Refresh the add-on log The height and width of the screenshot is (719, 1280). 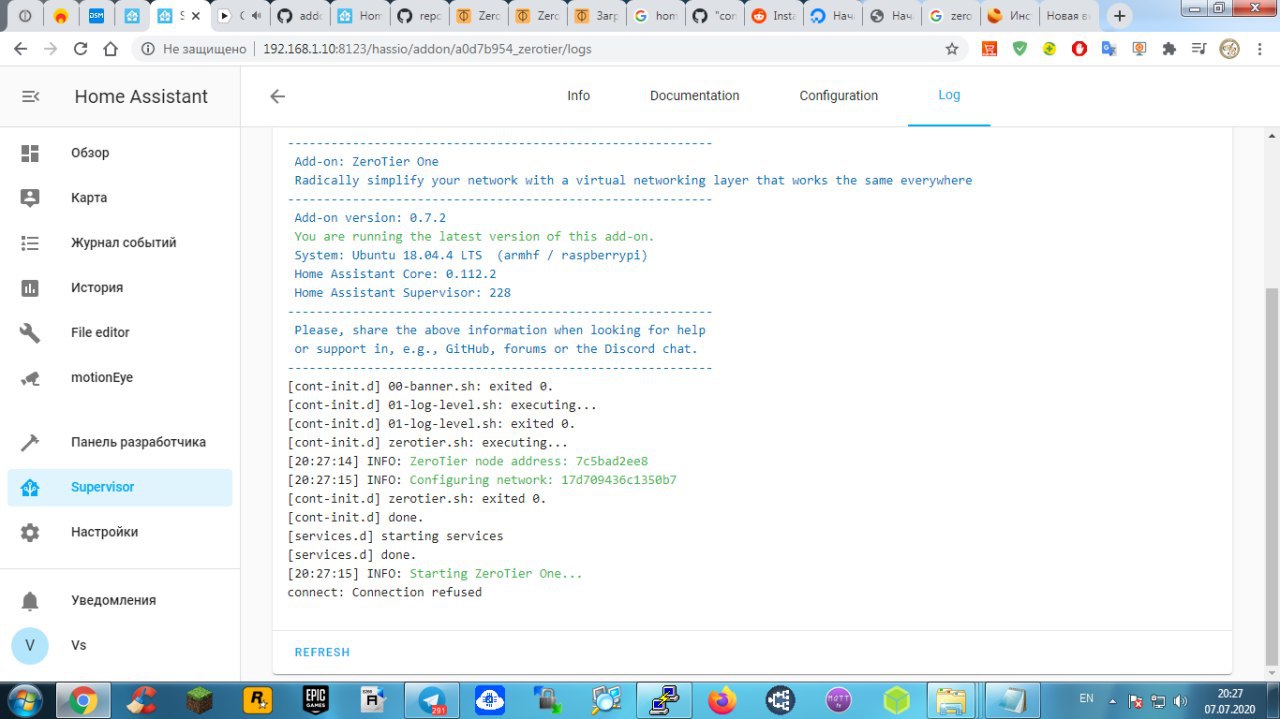click(x=322, y=652)
